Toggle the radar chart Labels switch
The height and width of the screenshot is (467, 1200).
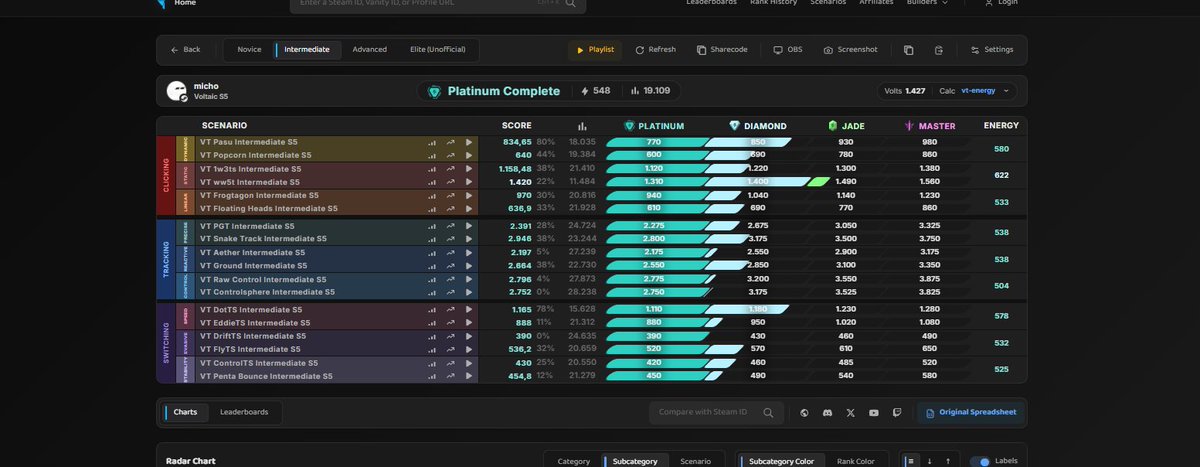(x=981, y=461)
